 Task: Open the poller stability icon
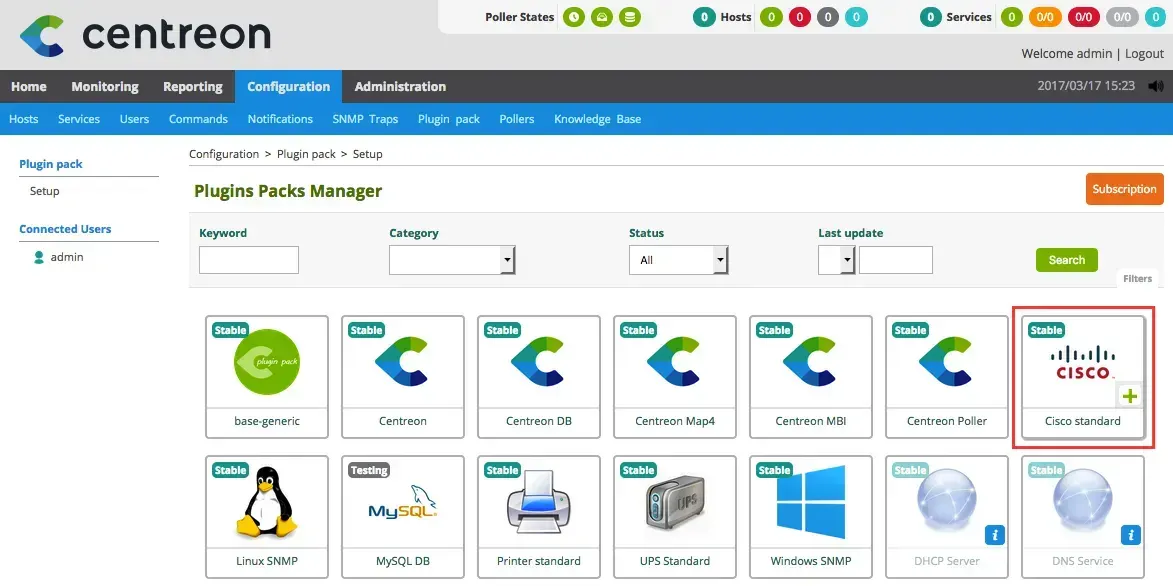point(601,17)
